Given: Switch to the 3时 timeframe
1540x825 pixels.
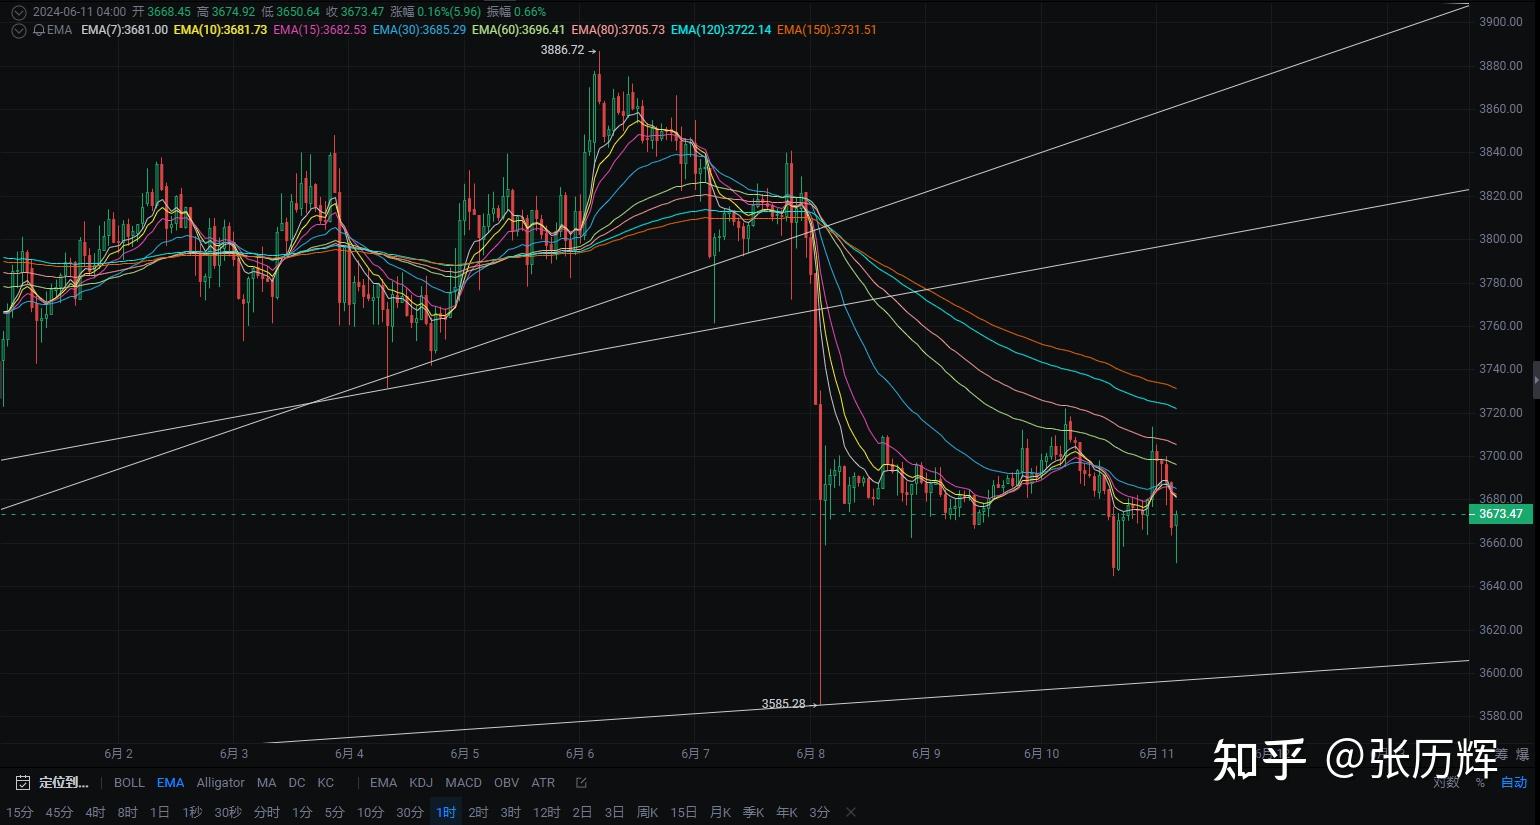Looking at the screenshot, I should [510, 812].
